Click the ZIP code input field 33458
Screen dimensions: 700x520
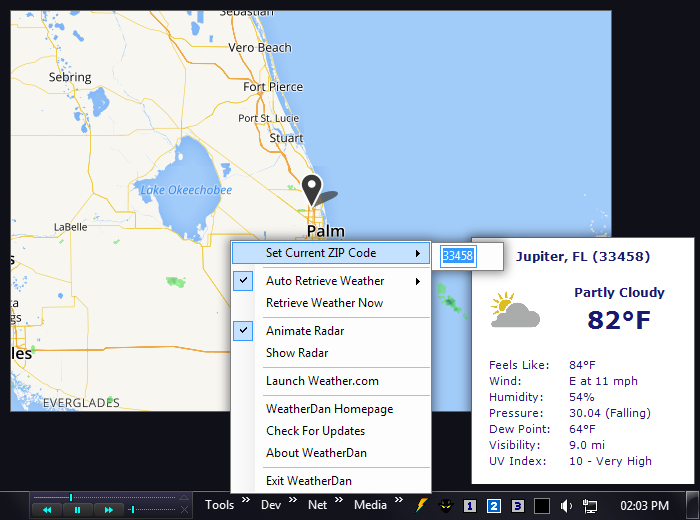tap(458, 256)
